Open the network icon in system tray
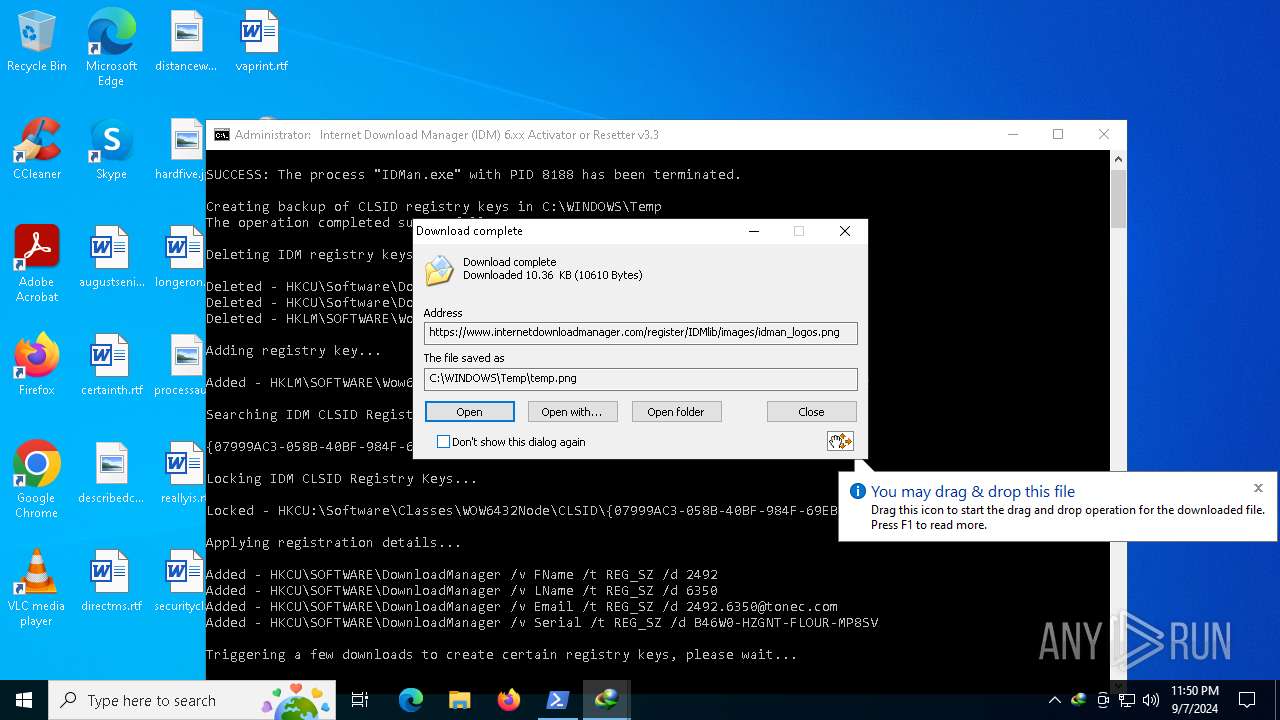 [x=1127, y=700]
